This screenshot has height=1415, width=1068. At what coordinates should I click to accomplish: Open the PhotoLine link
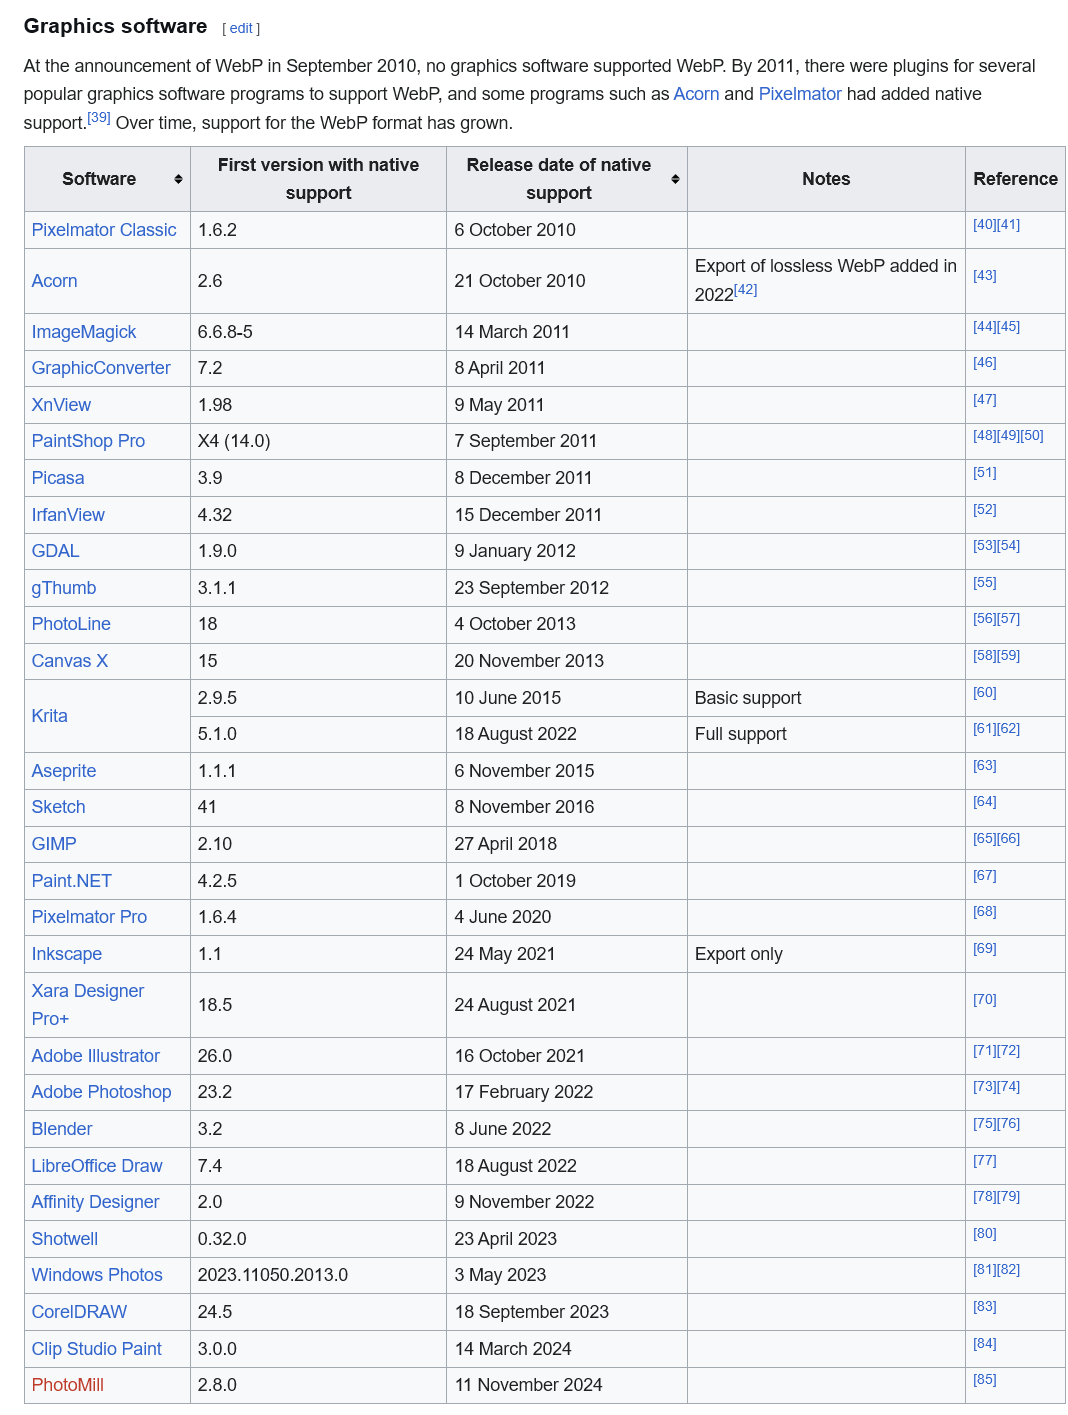pos(71,624)
